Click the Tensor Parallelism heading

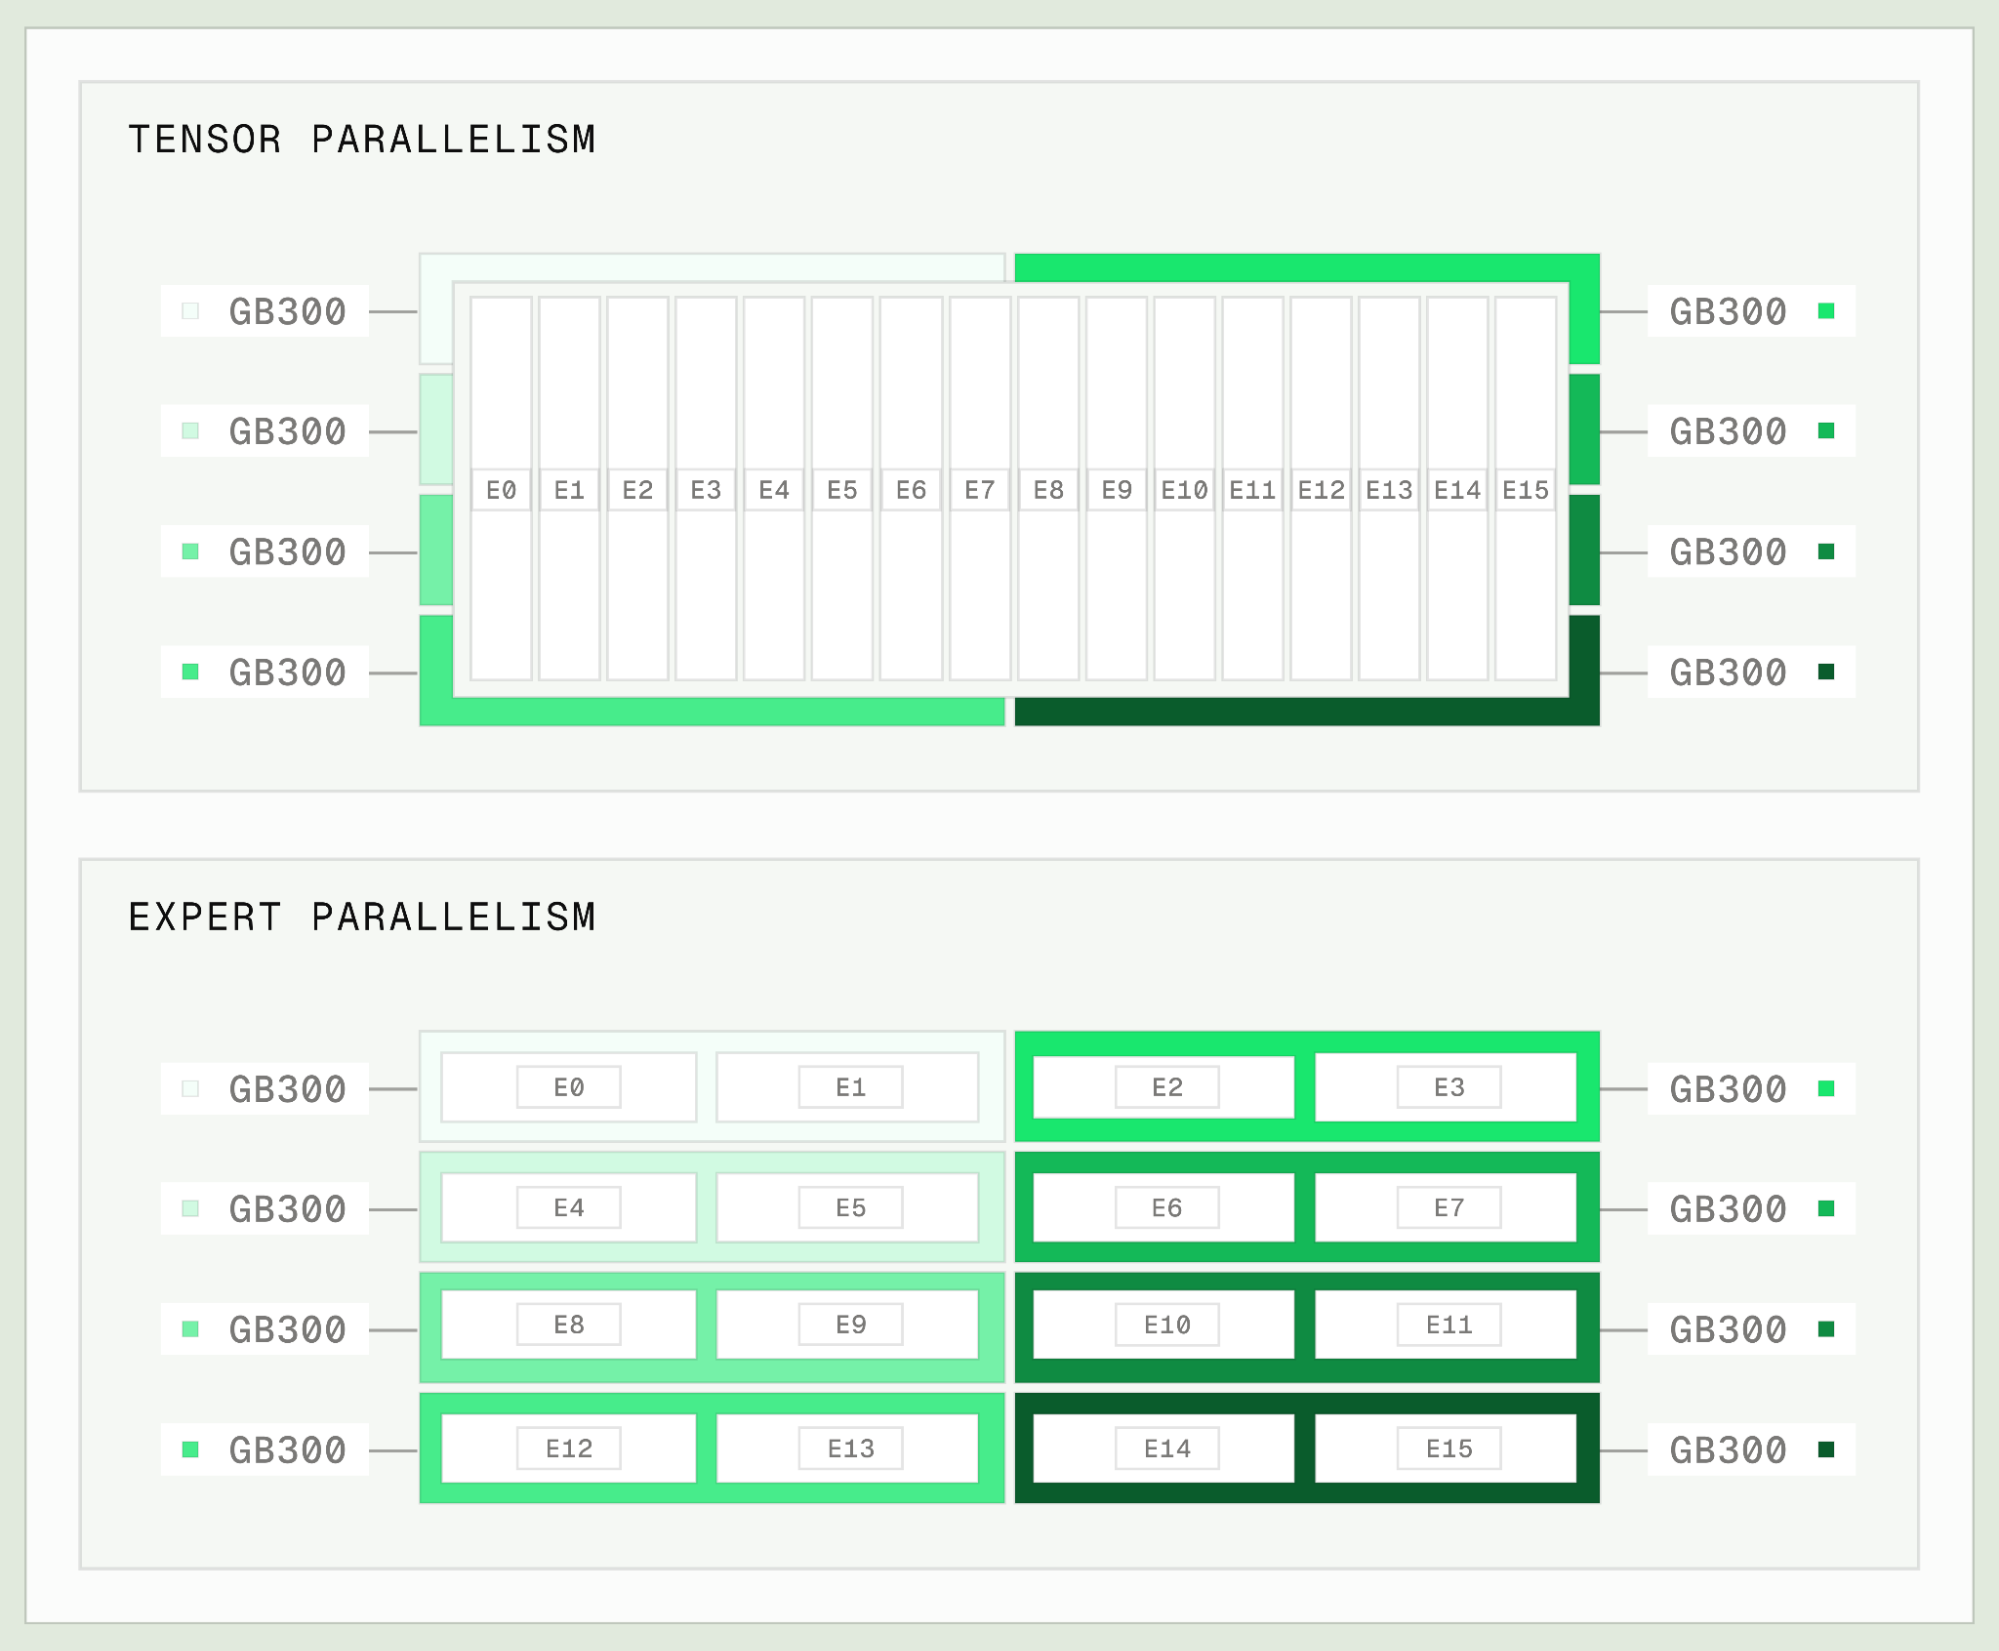coord(362,139)
